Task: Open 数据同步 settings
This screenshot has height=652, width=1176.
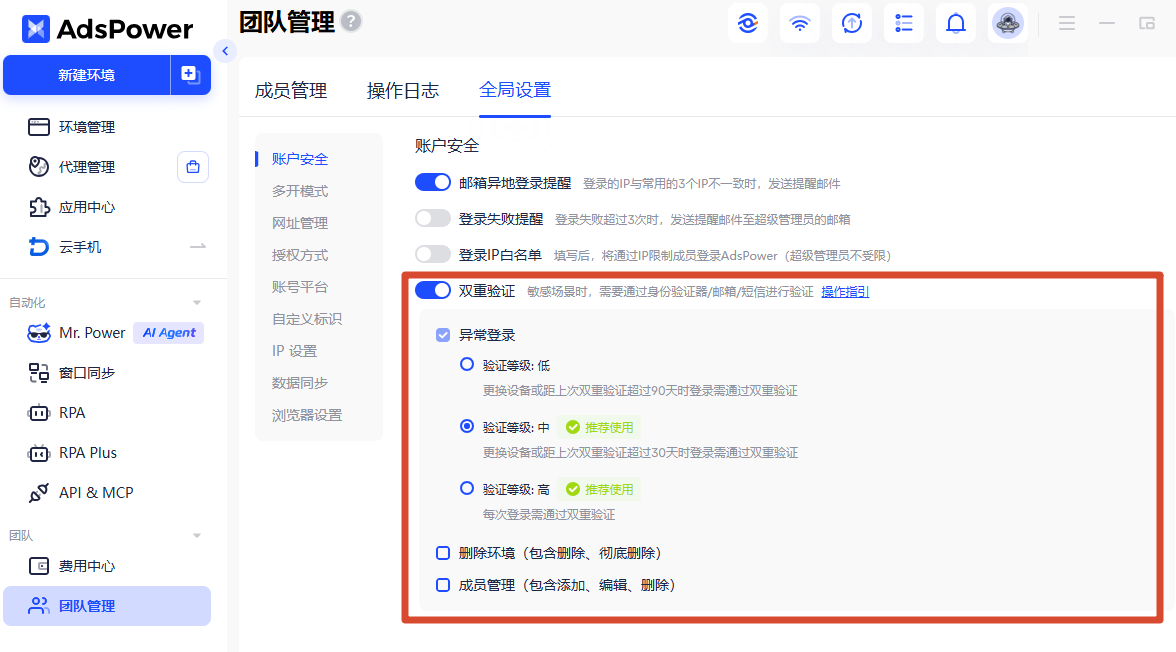Action: [x=300, y=383]
